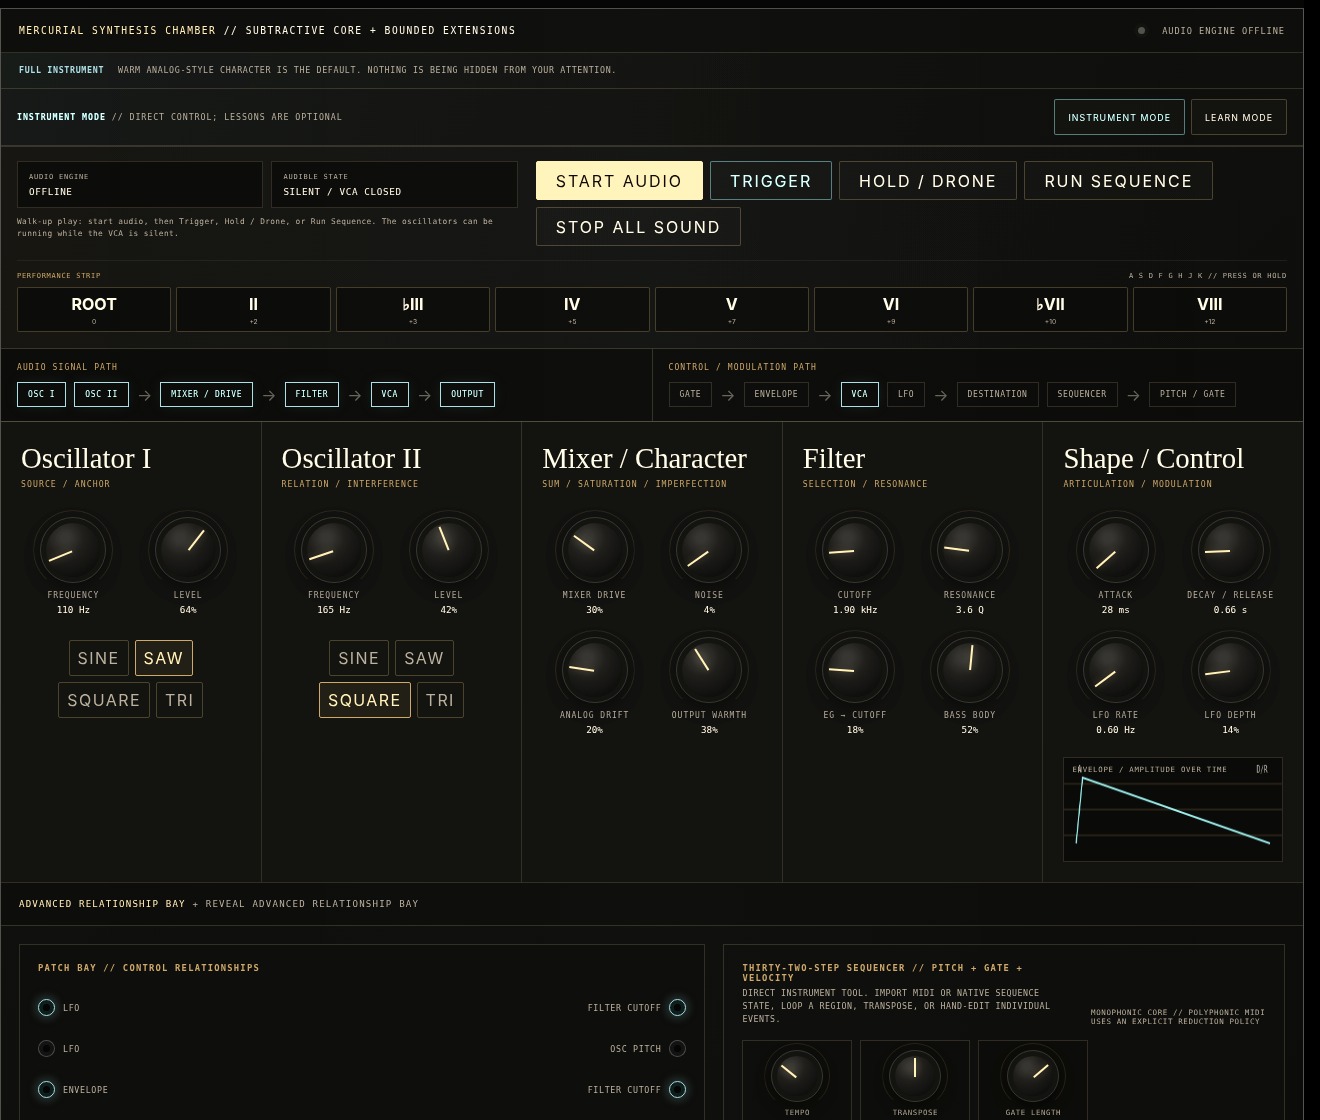Select the FILTER stage in audio signal path

tap(312, 394)
